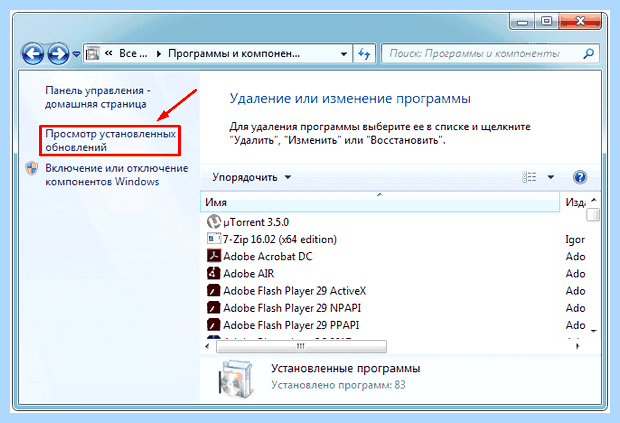620x423 pixels.
Task: Select the Adobe AIR icon
Action: 214,273
